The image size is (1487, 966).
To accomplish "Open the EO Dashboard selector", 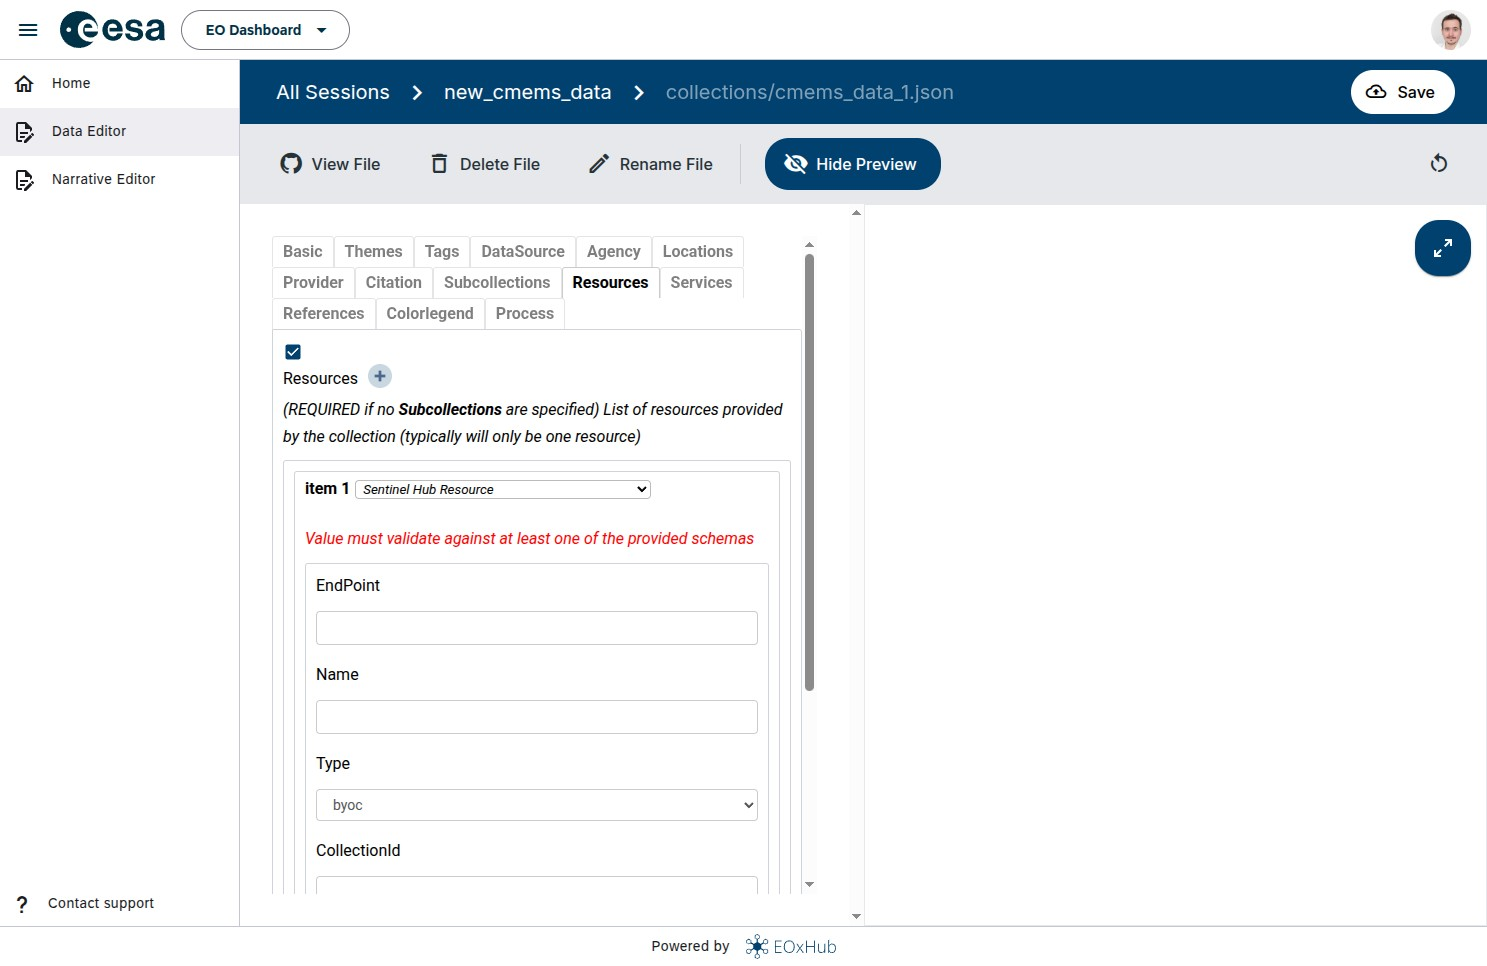I will 264,30.
